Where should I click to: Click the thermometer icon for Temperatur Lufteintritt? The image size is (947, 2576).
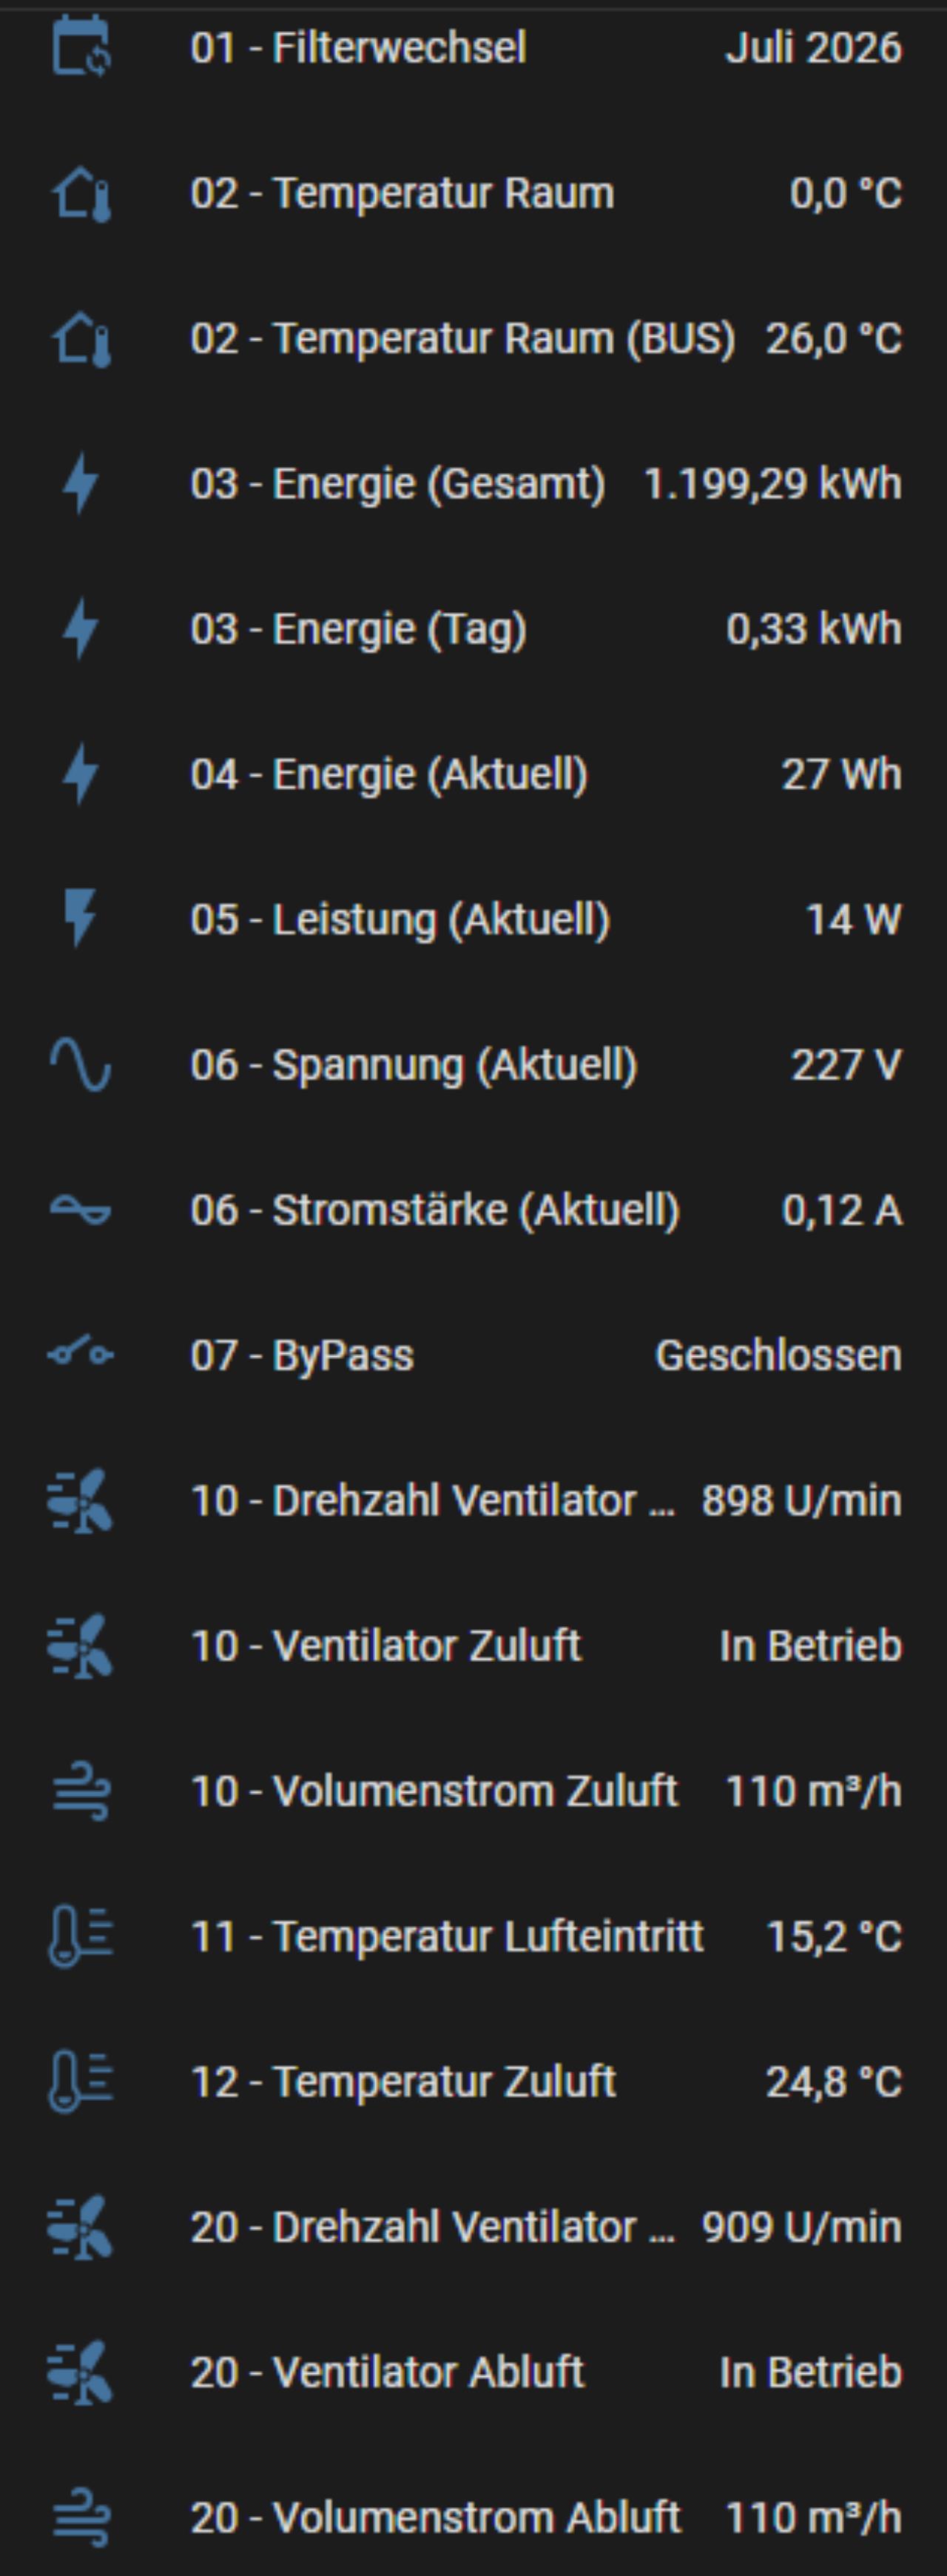[x=80, y=1936]
